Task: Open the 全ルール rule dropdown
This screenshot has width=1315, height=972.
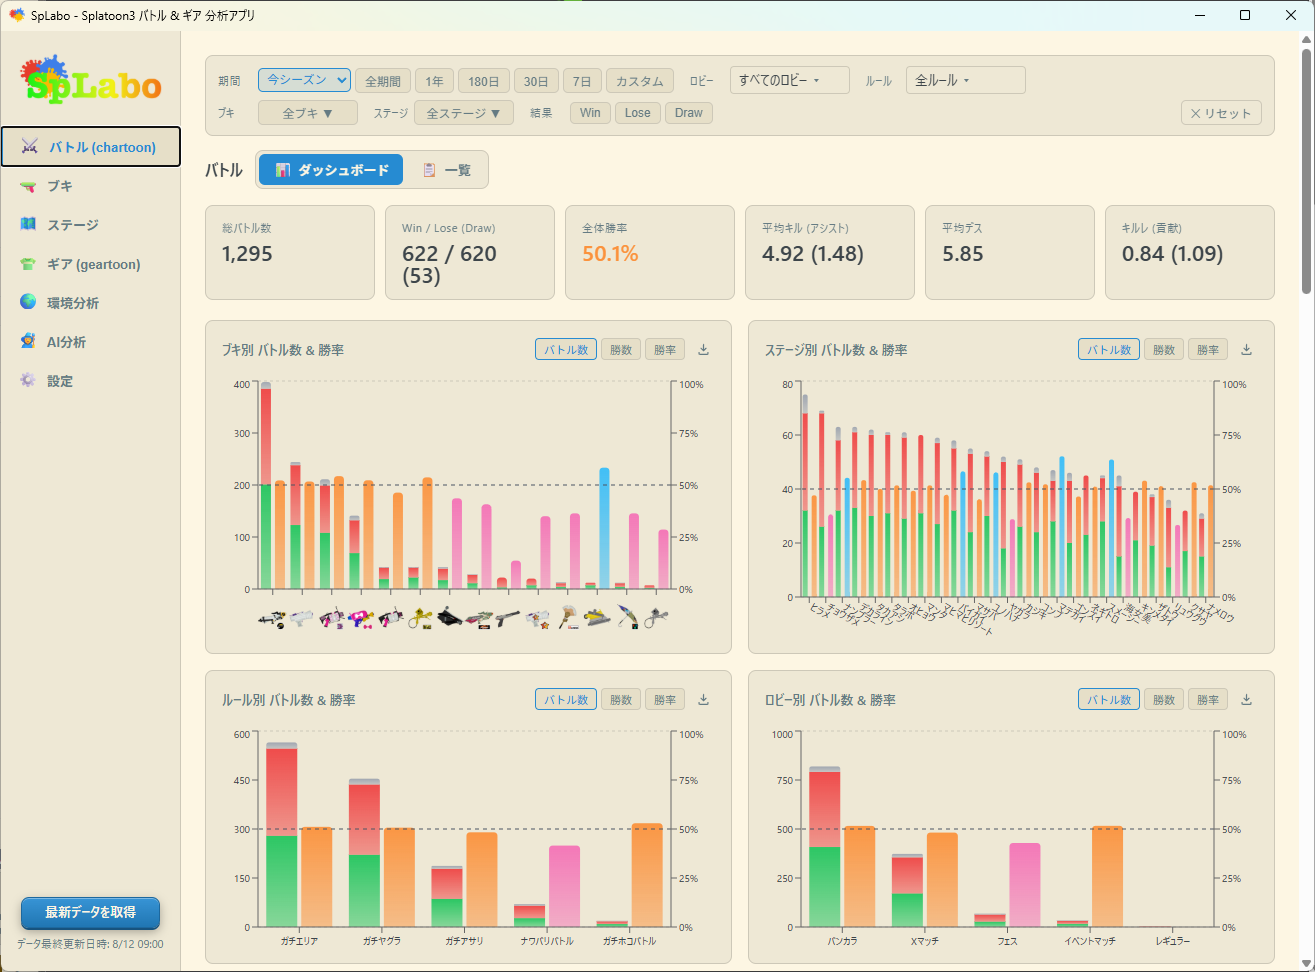Action: coord(966,80)
